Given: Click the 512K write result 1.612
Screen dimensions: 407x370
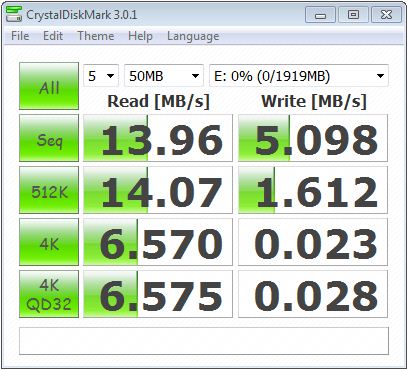Looking at the screenshot, I should [313, 190].
